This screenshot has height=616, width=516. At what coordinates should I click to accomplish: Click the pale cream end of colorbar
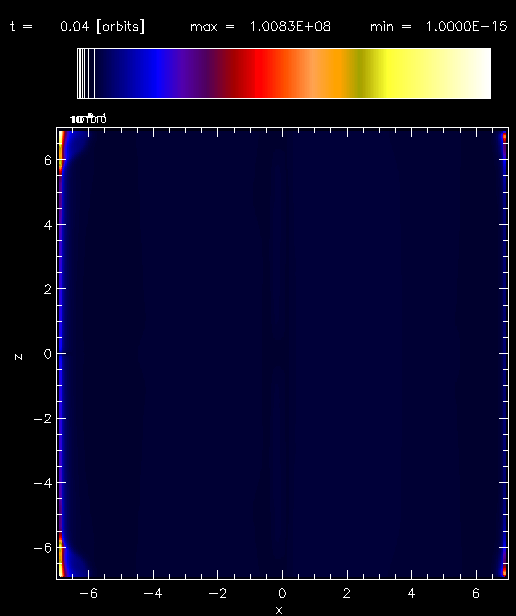472,73
